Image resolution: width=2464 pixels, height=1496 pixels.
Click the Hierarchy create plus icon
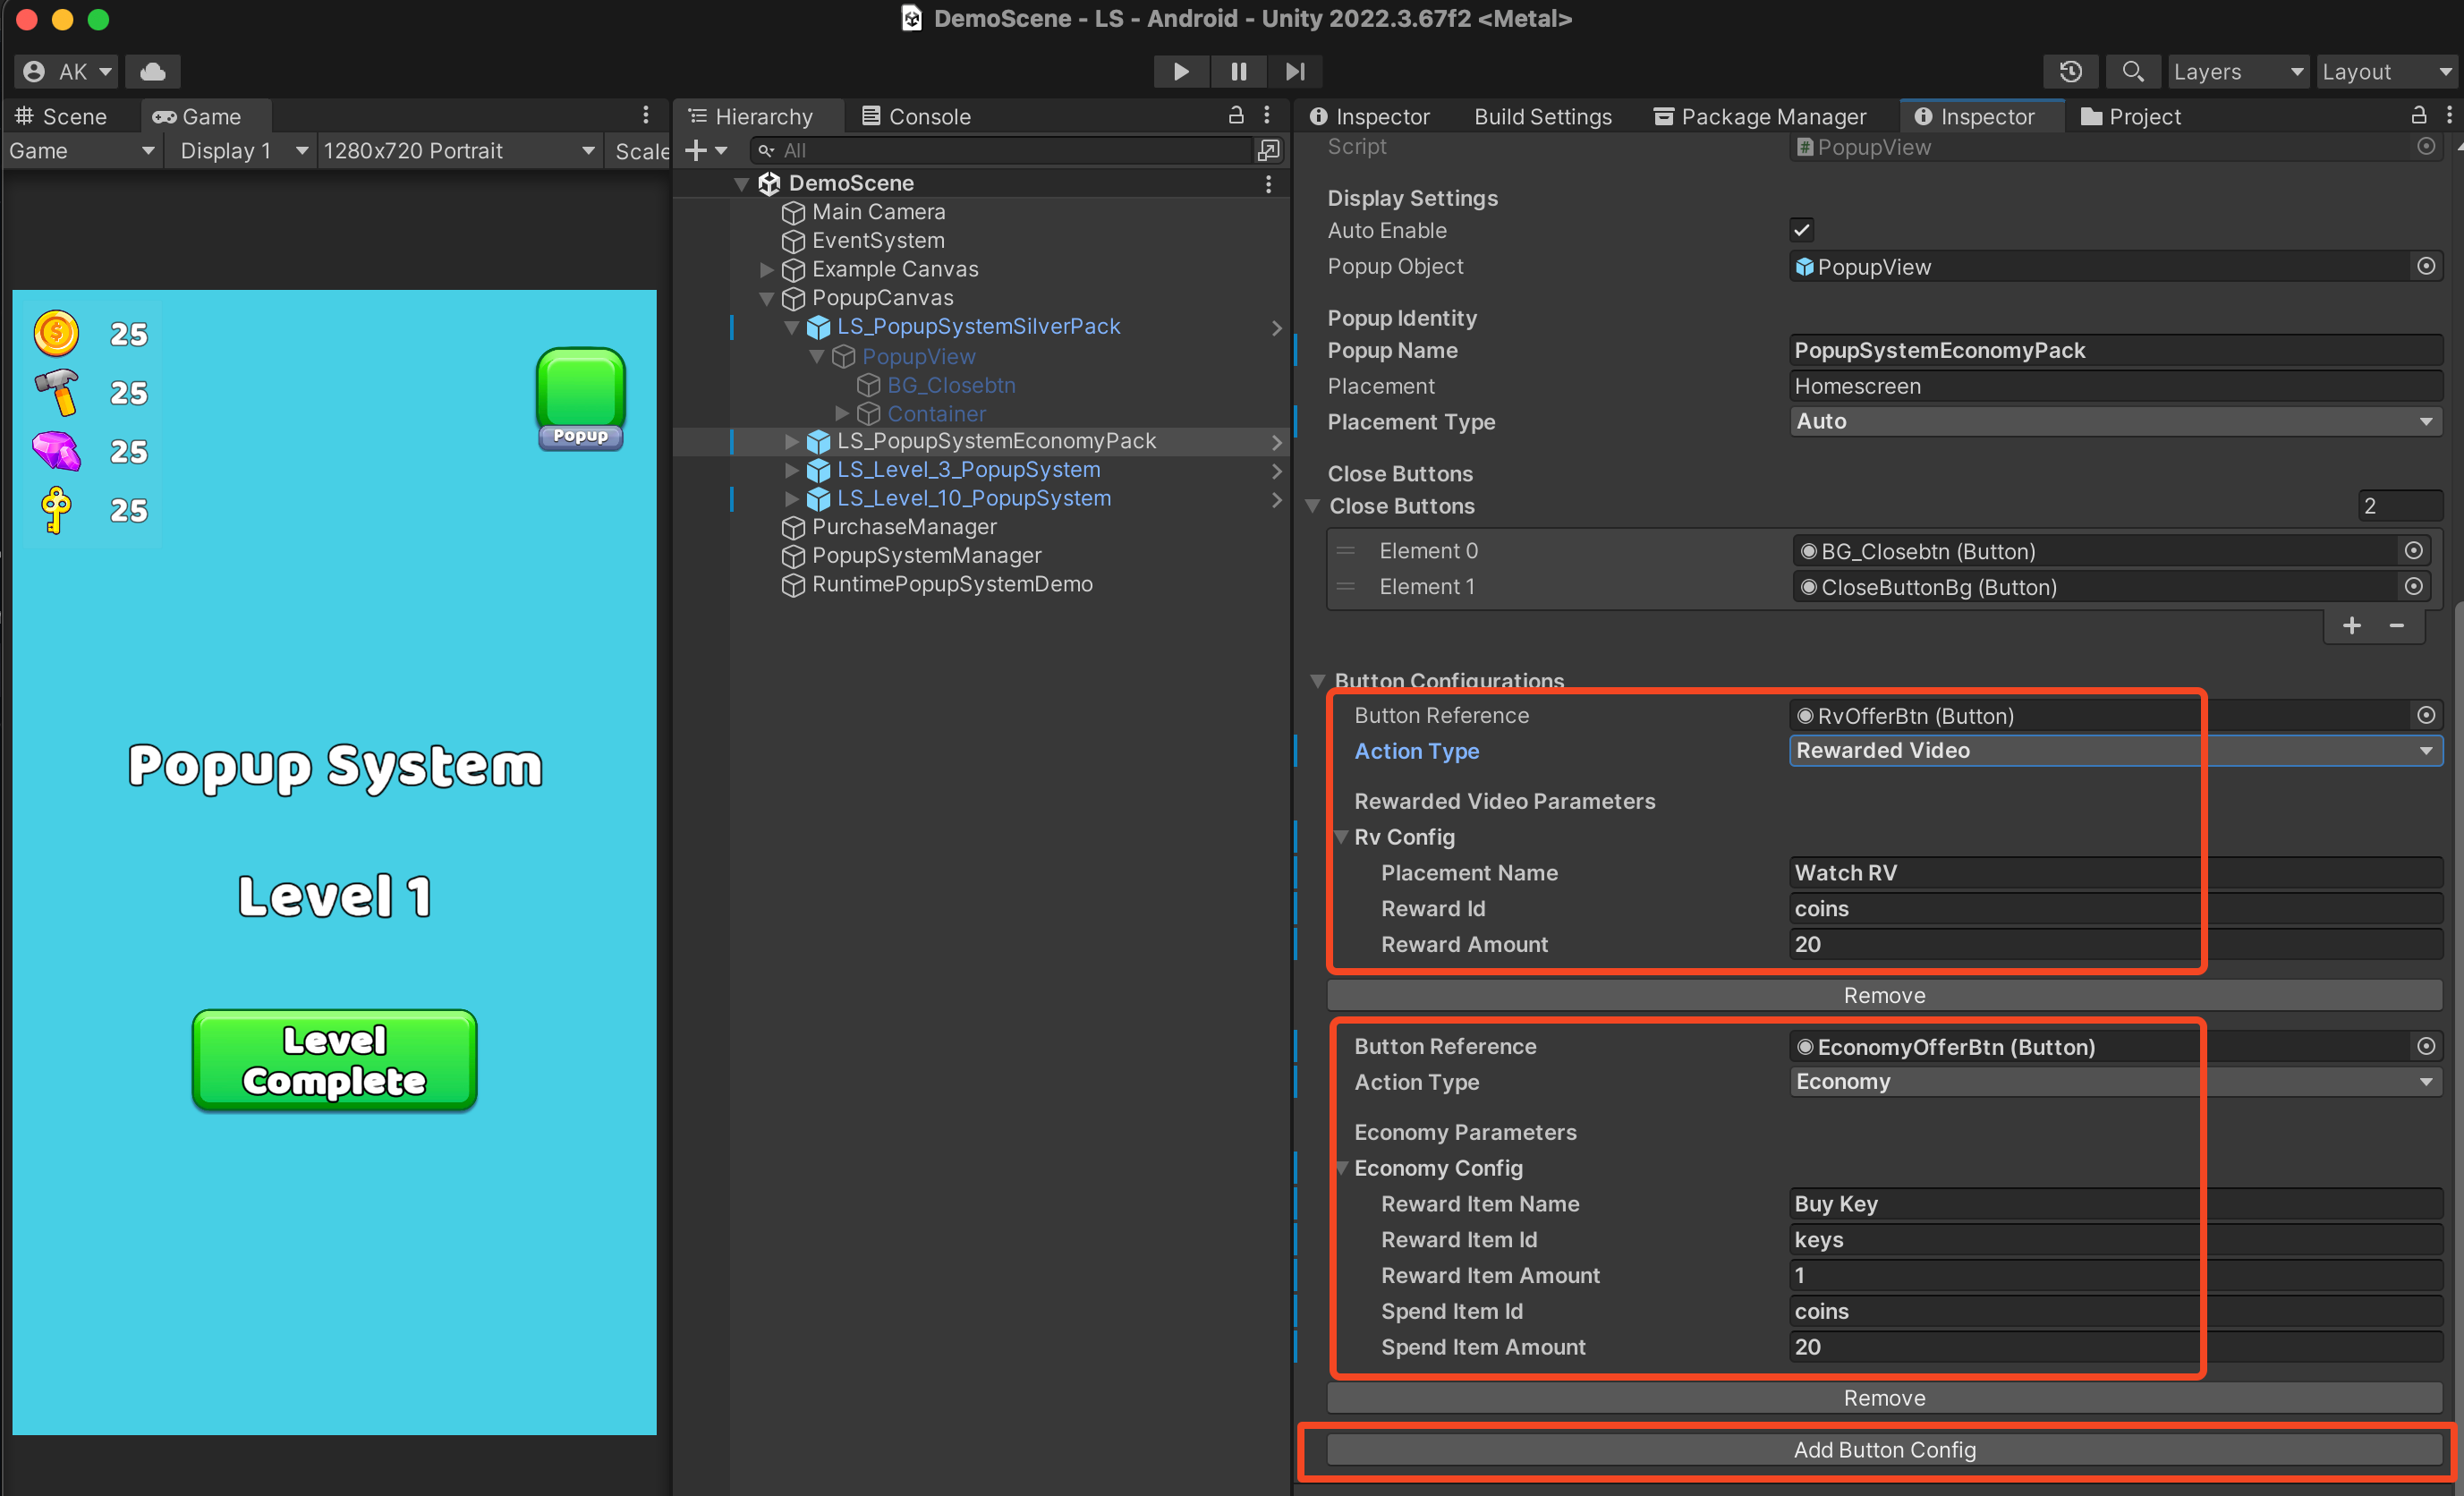697,151
